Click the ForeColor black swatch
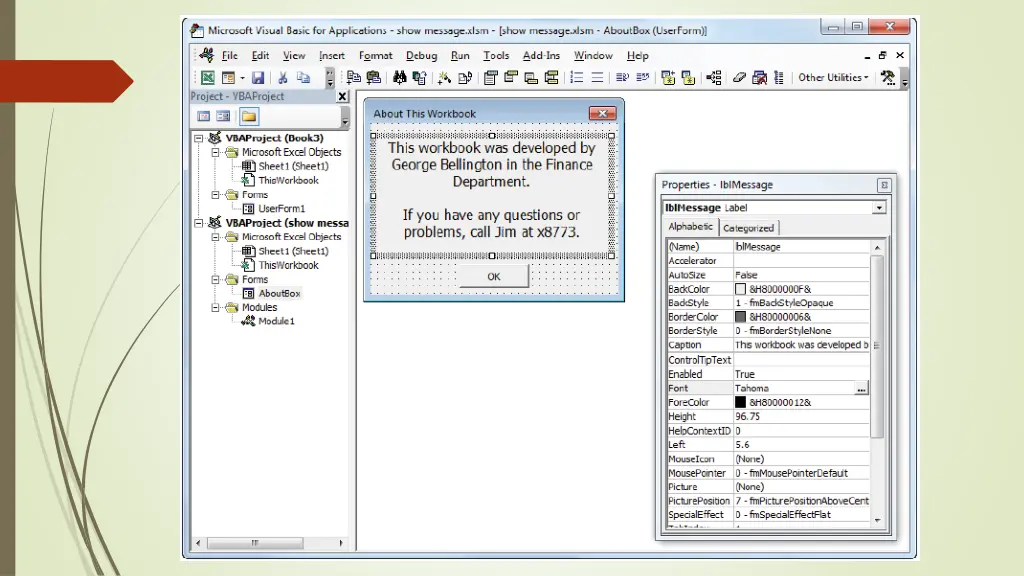 coord(741,402)
